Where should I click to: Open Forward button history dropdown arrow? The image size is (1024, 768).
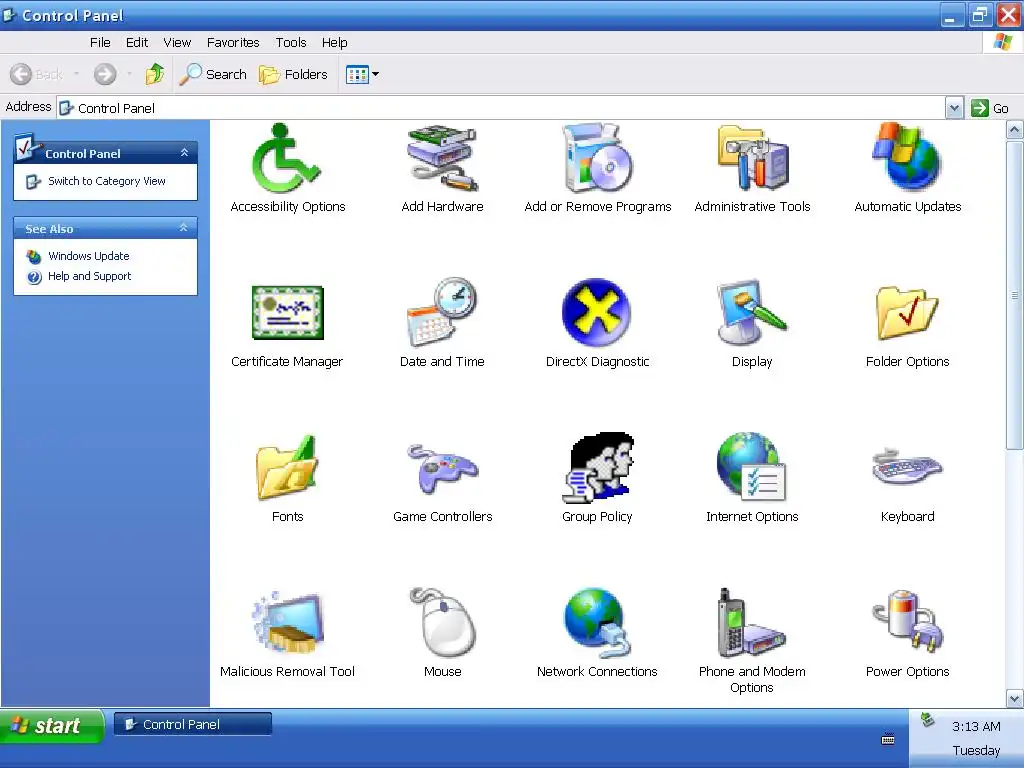pyautogui.click(x=129, y=74)
